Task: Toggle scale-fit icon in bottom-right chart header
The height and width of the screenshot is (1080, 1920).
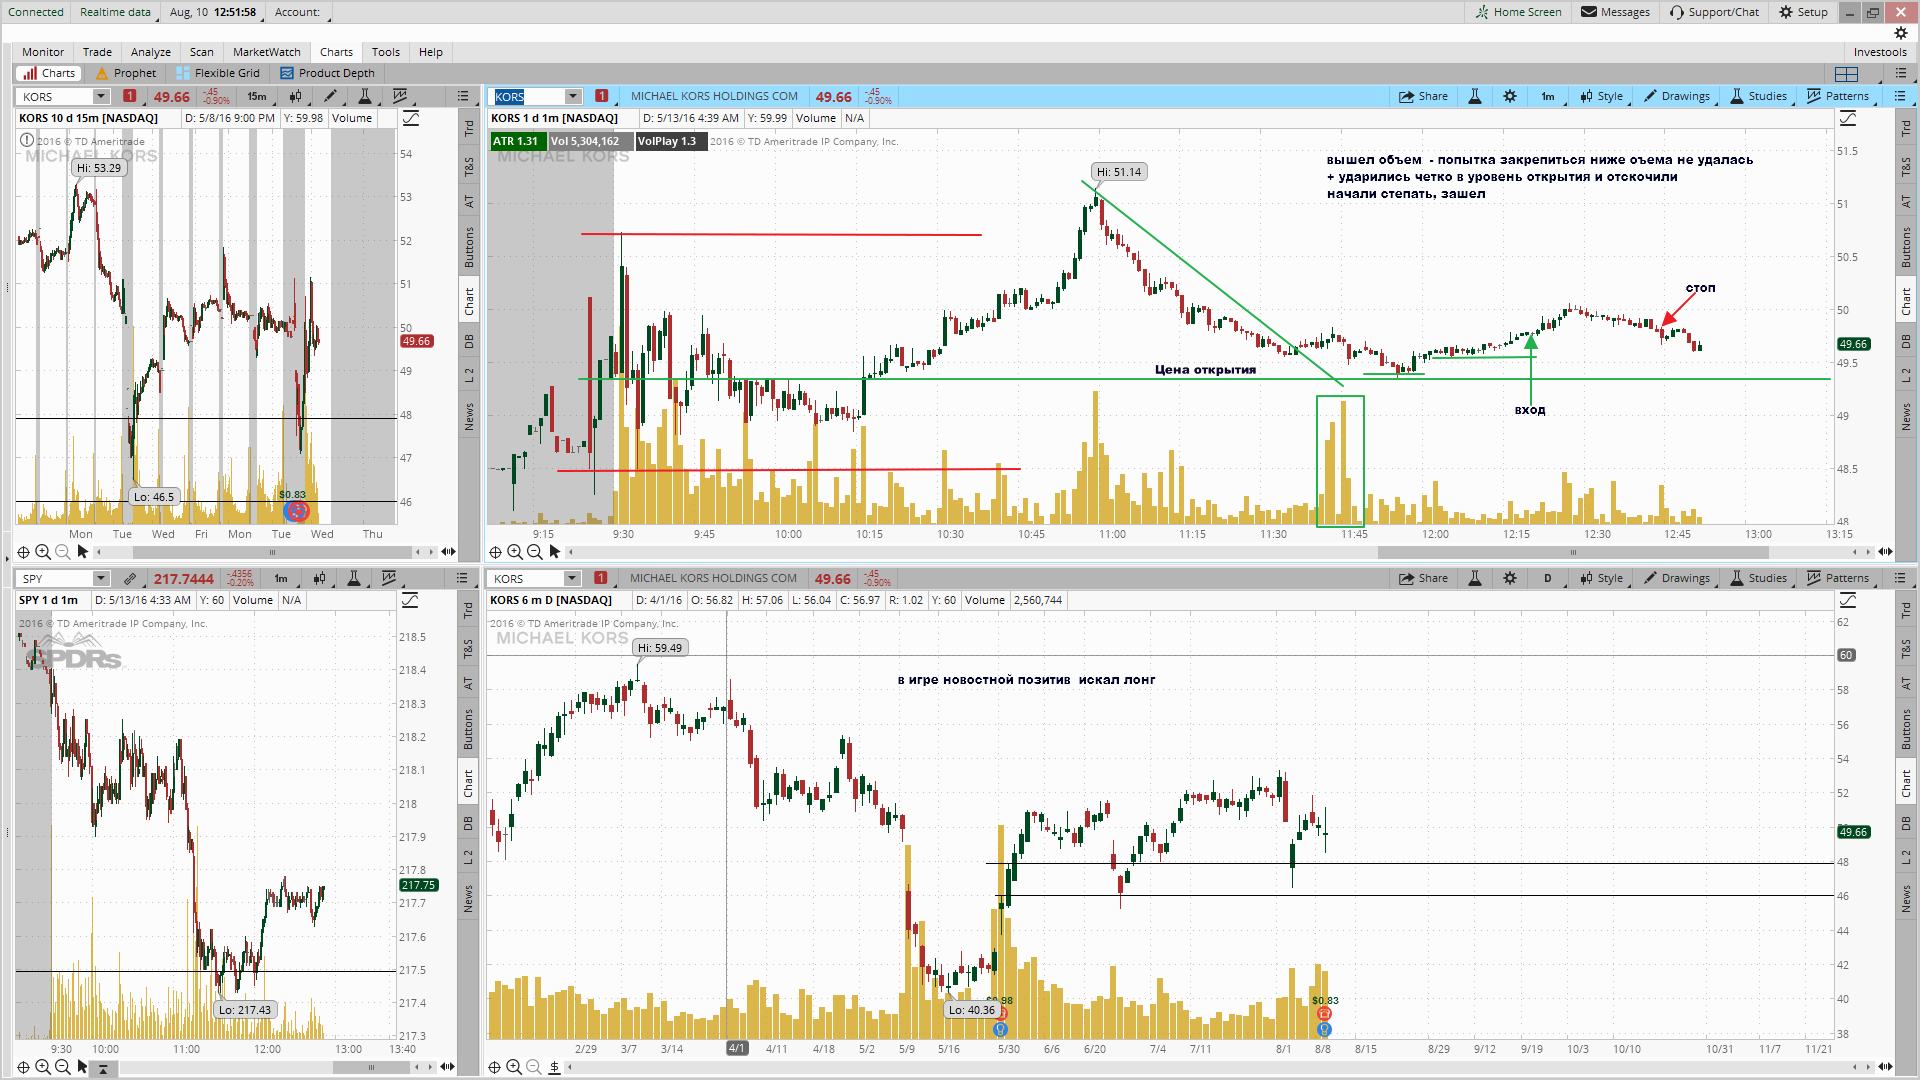Action: 1848,601
